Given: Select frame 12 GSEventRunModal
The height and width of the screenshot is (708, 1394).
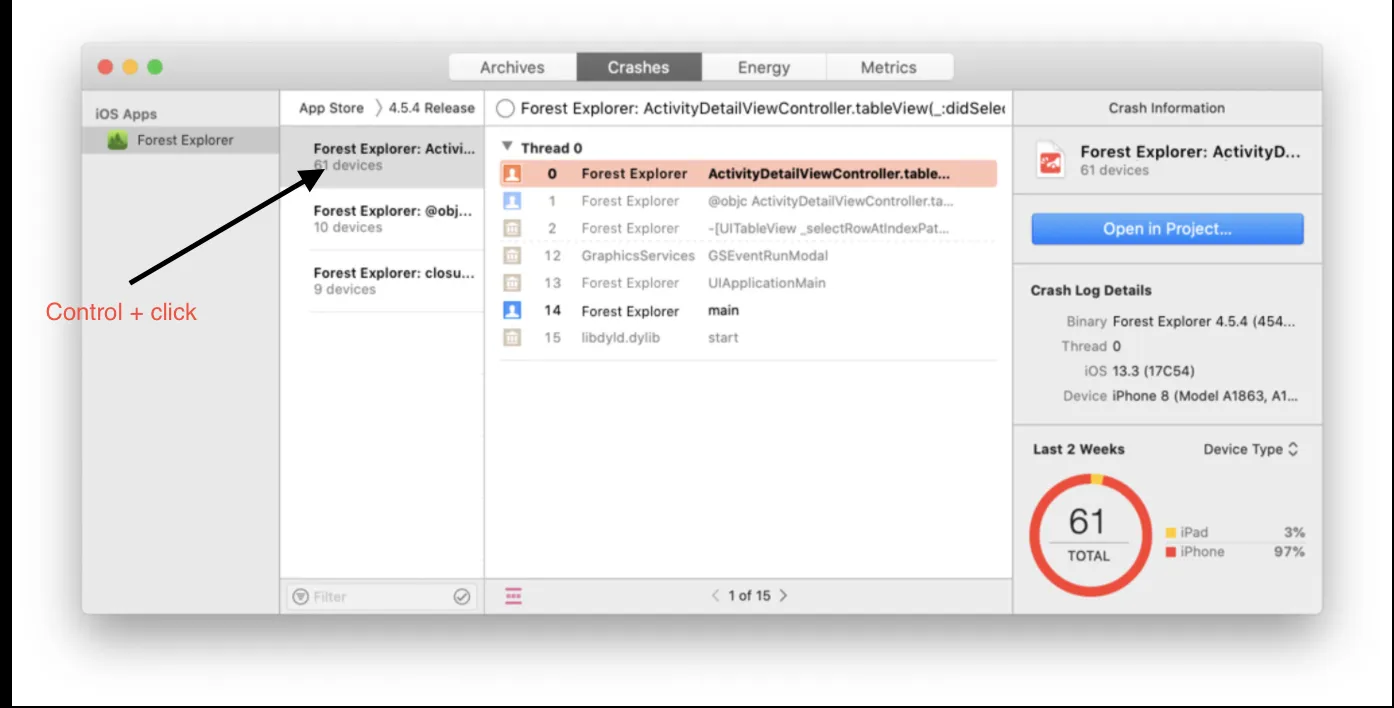Looking at the screenshot, I should click(x=748, y=256).
